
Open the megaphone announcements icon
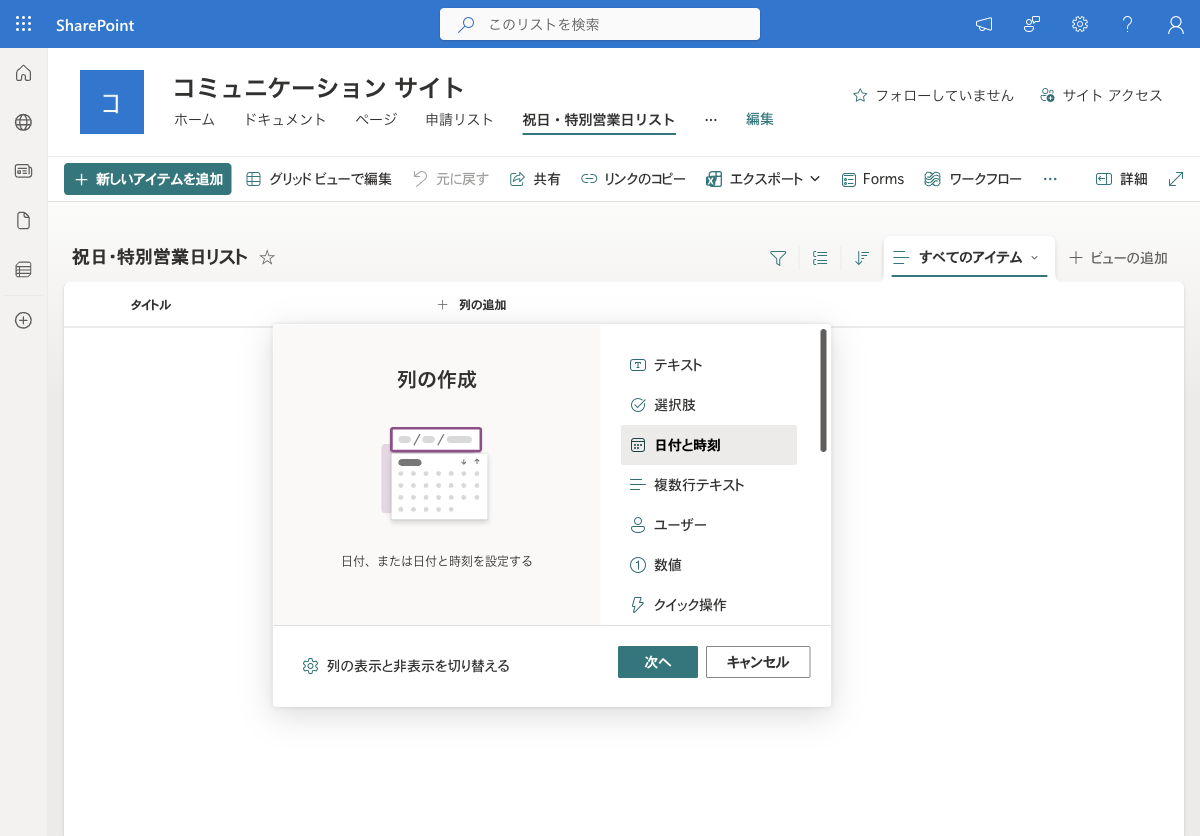click(x=984, y=24)
